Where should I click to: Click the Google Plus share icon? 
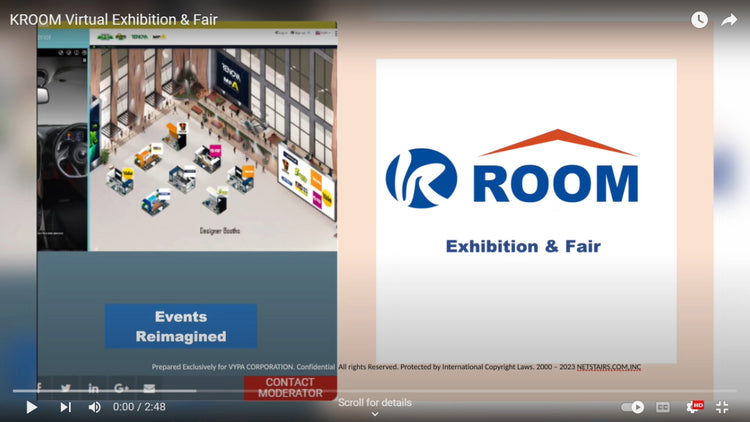pos(121,388)
